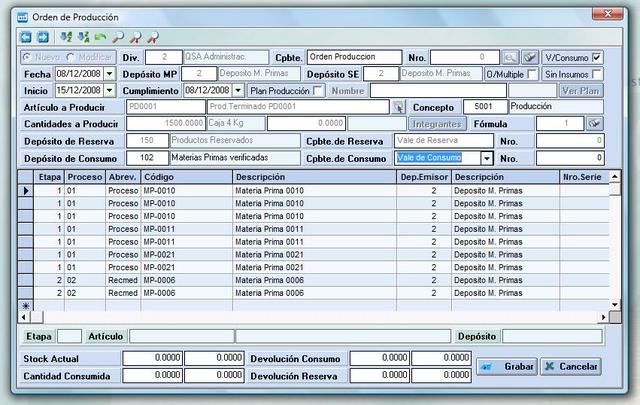
Task: Click the plain magnifier search toolbar icon
Action: tap(118, 38)
